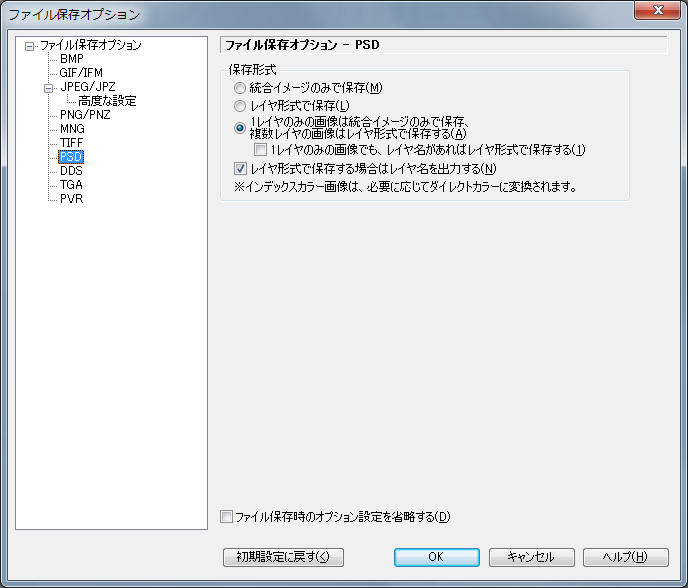Select TIFF in the format tree
The image size is (688, 588).
pos(72,143)
